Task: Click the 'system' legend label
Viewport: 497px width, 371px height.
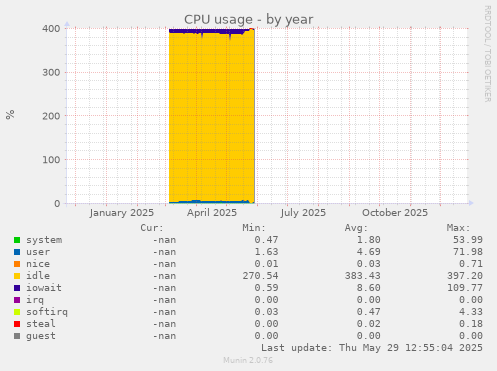Action: (x=44, y=240)
